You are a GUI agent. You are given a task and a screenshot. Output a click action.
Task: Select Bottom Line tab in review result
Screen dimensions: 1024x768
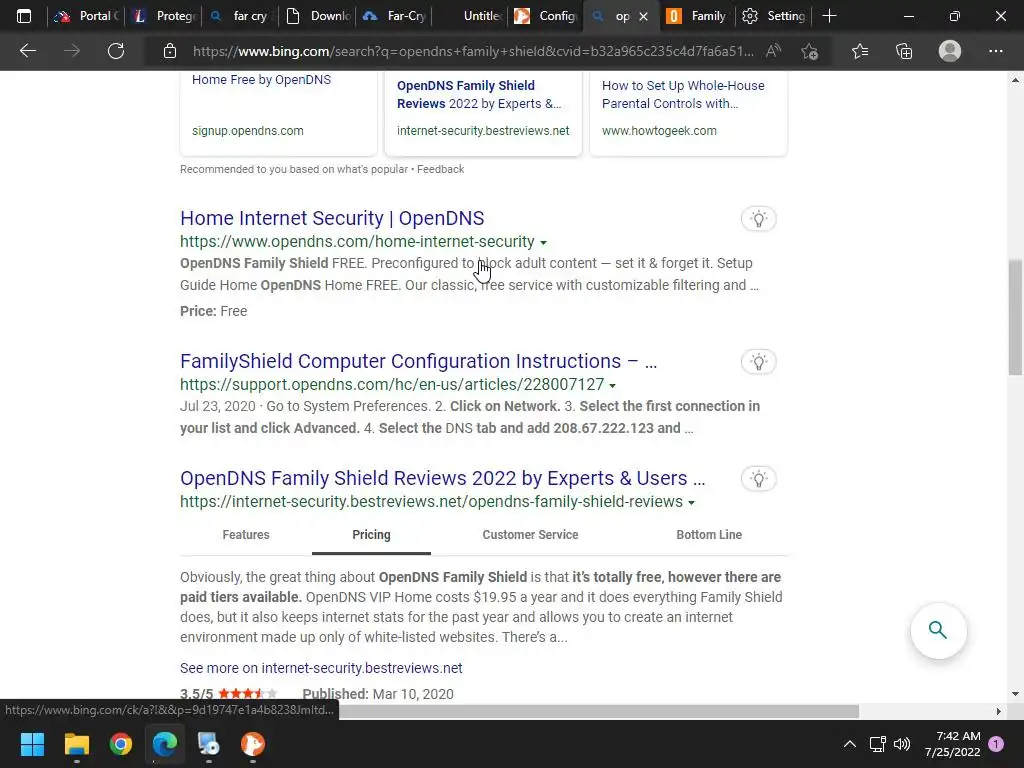[709, 535]
